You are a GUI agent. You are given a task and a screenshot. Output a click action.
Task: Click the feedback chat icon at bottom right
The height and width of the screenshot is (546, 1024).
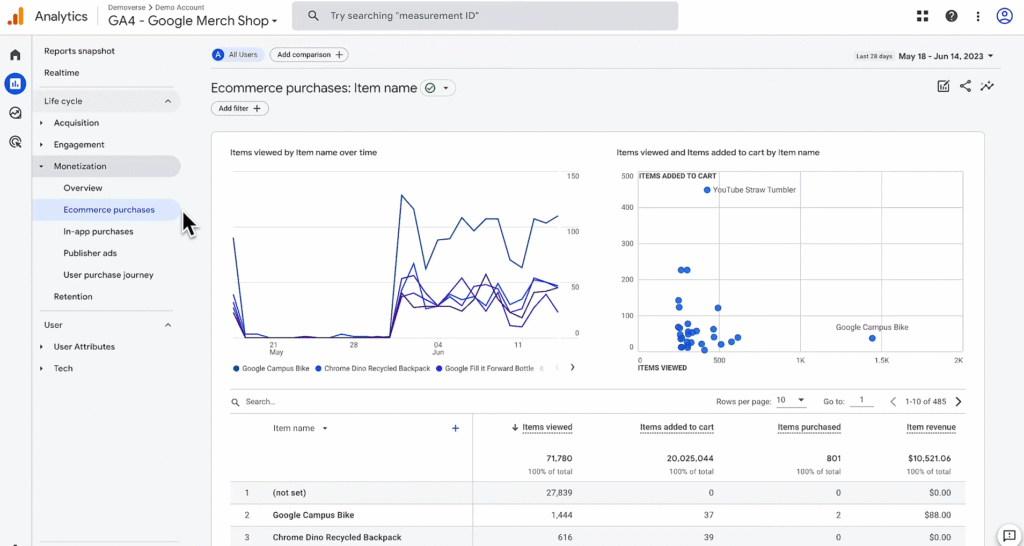pos(1009,535)
